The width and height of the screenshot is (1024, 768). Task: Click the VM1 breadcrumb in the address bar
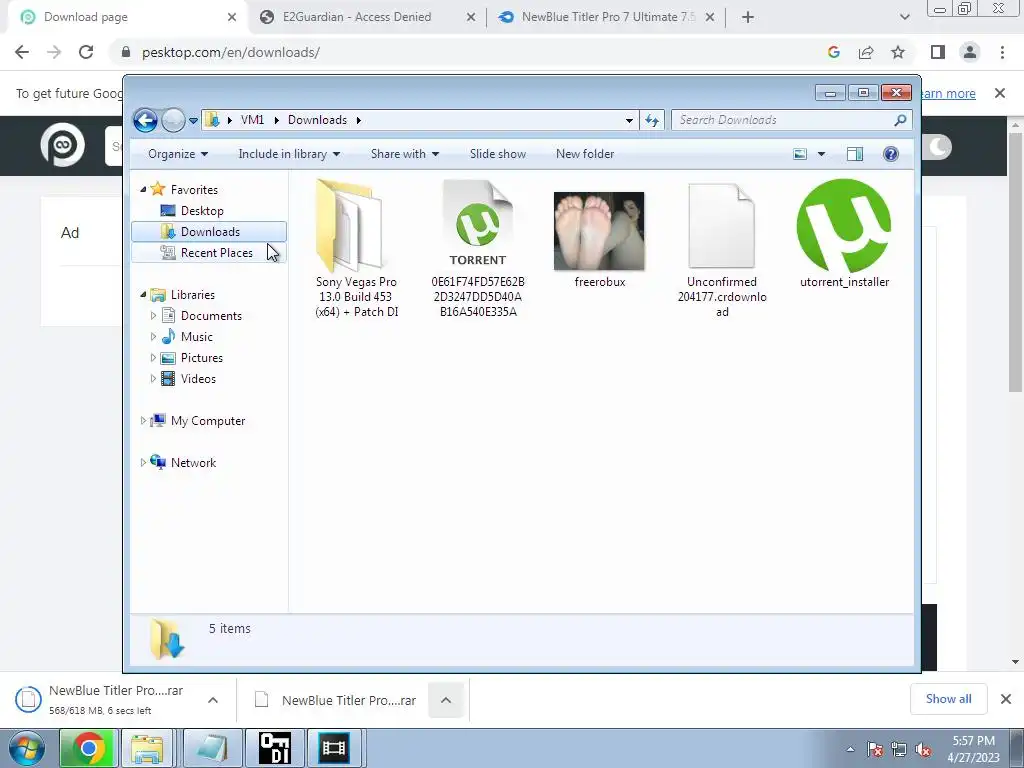click(x=252, y=120)
